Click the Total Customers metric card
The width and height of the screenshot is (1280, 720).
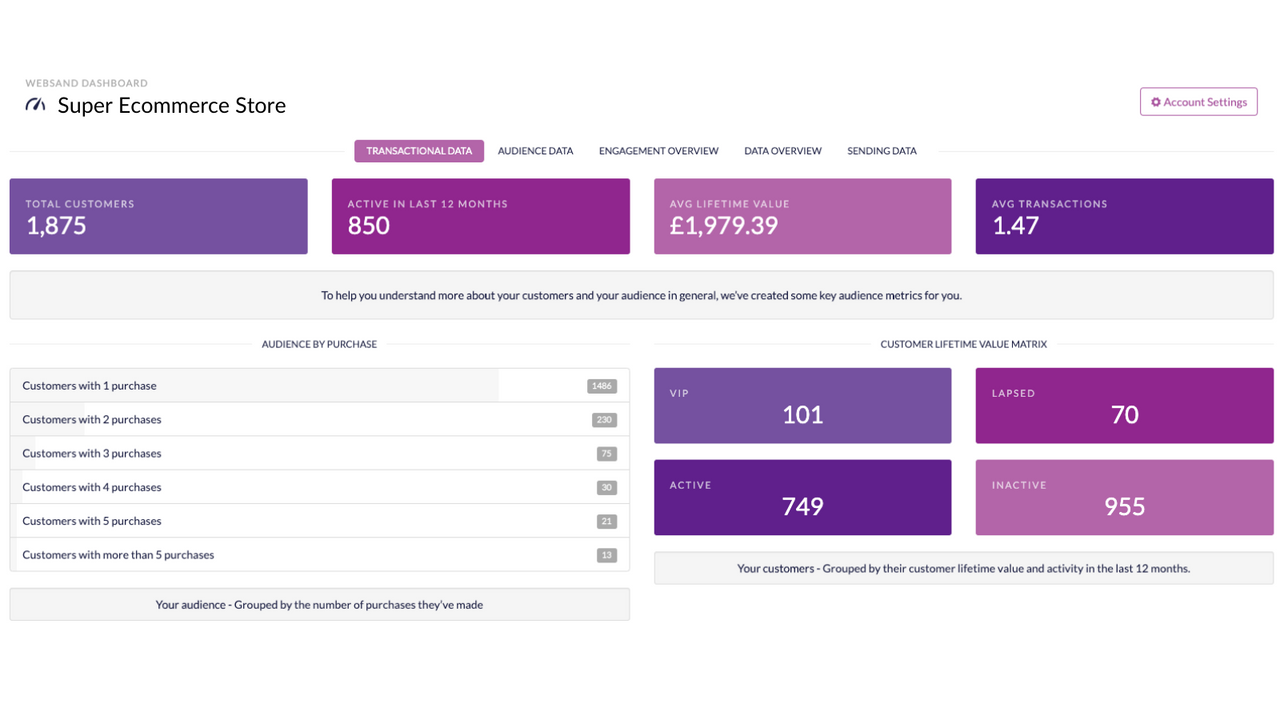(158, 216)
